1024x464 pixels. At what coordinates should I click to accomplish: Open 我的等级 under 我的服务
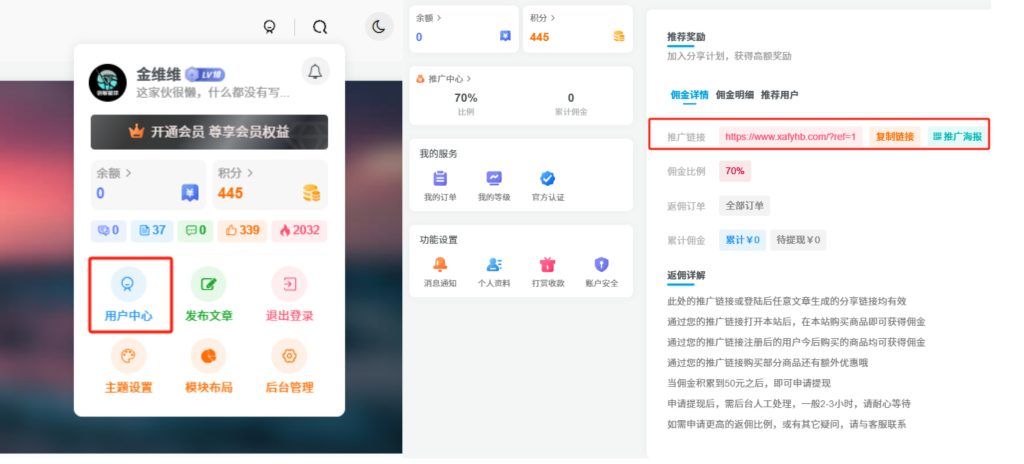click(494, 186)
